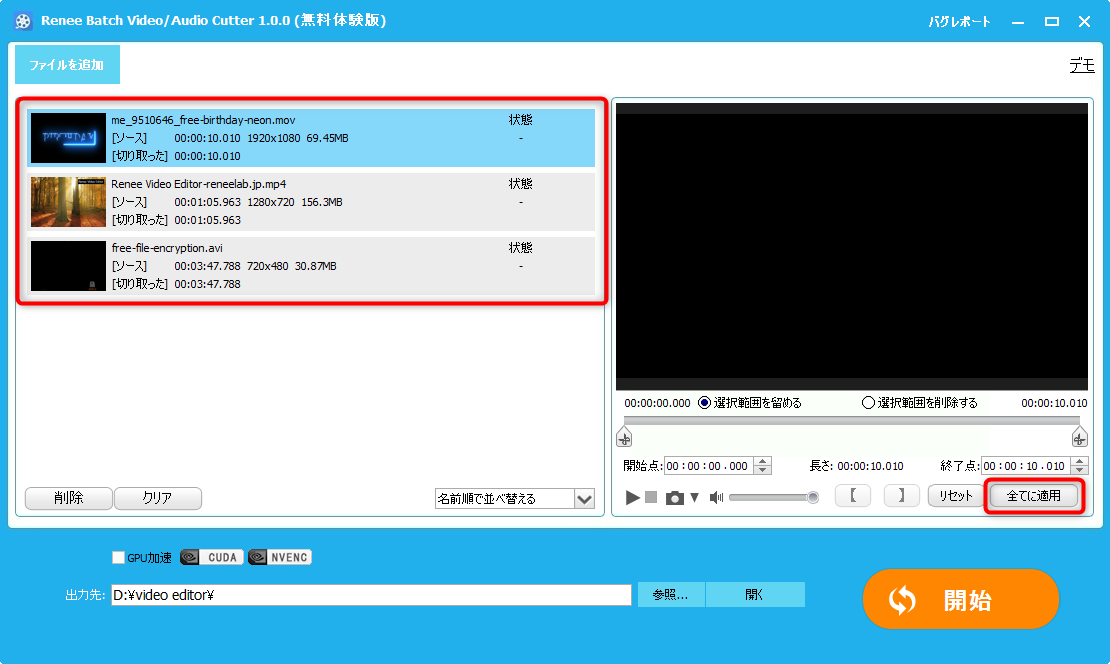Select the Renee Video Editor forest thumbnail
Screen dimensions: 1110x664
click(x=68, y=202)
